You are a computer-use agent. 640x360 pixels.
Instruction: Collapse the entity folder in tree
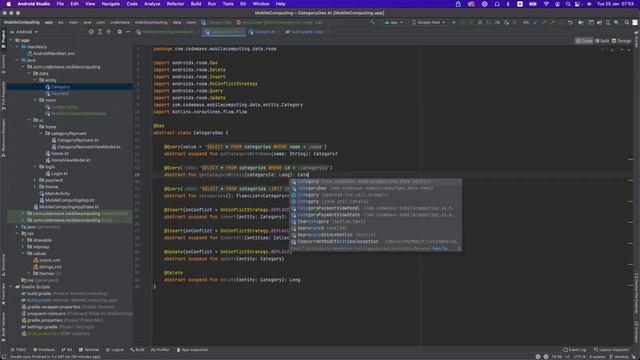click(x=35, y=80)
